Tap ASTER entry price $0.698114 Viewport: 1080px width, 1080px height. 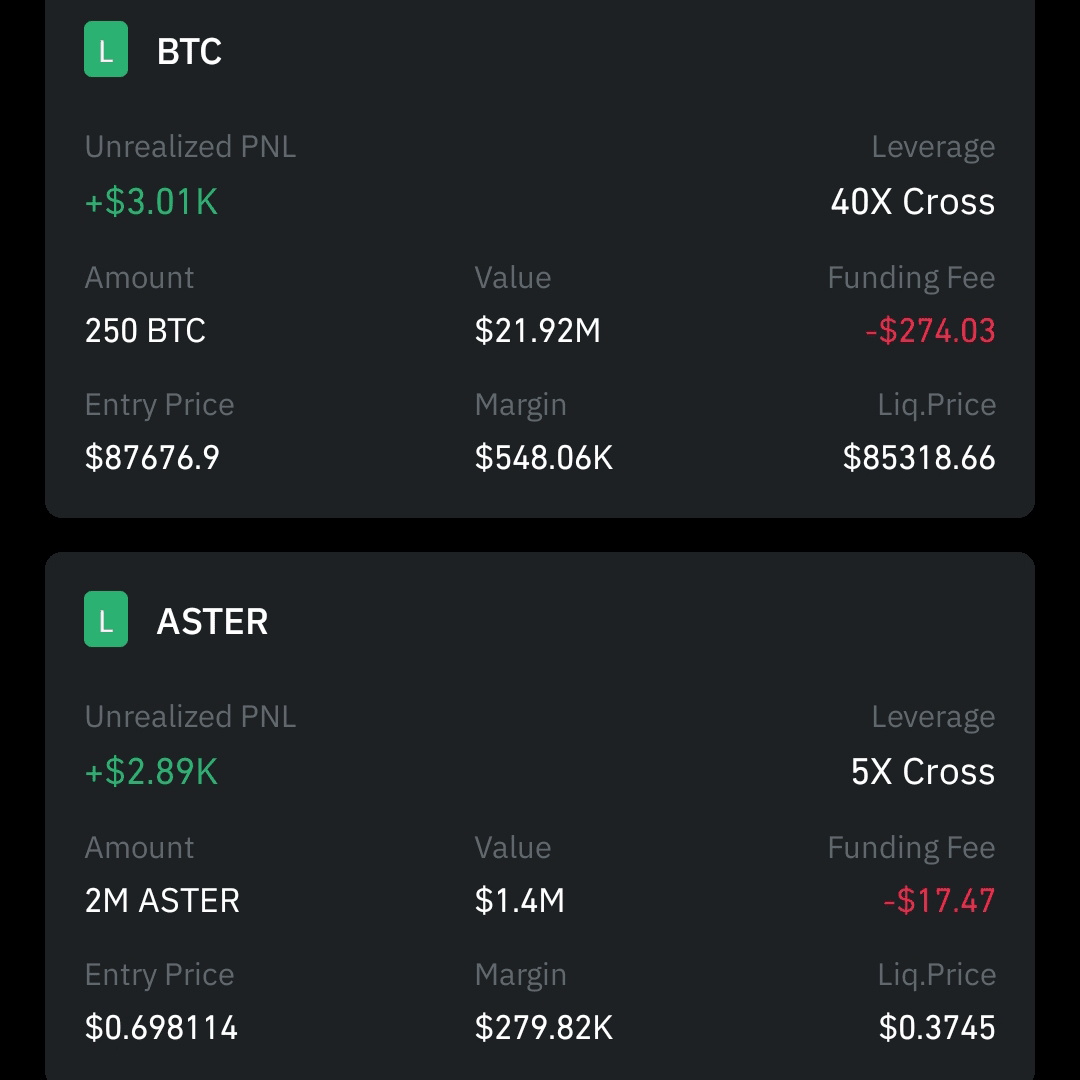tap(161, 1027)
